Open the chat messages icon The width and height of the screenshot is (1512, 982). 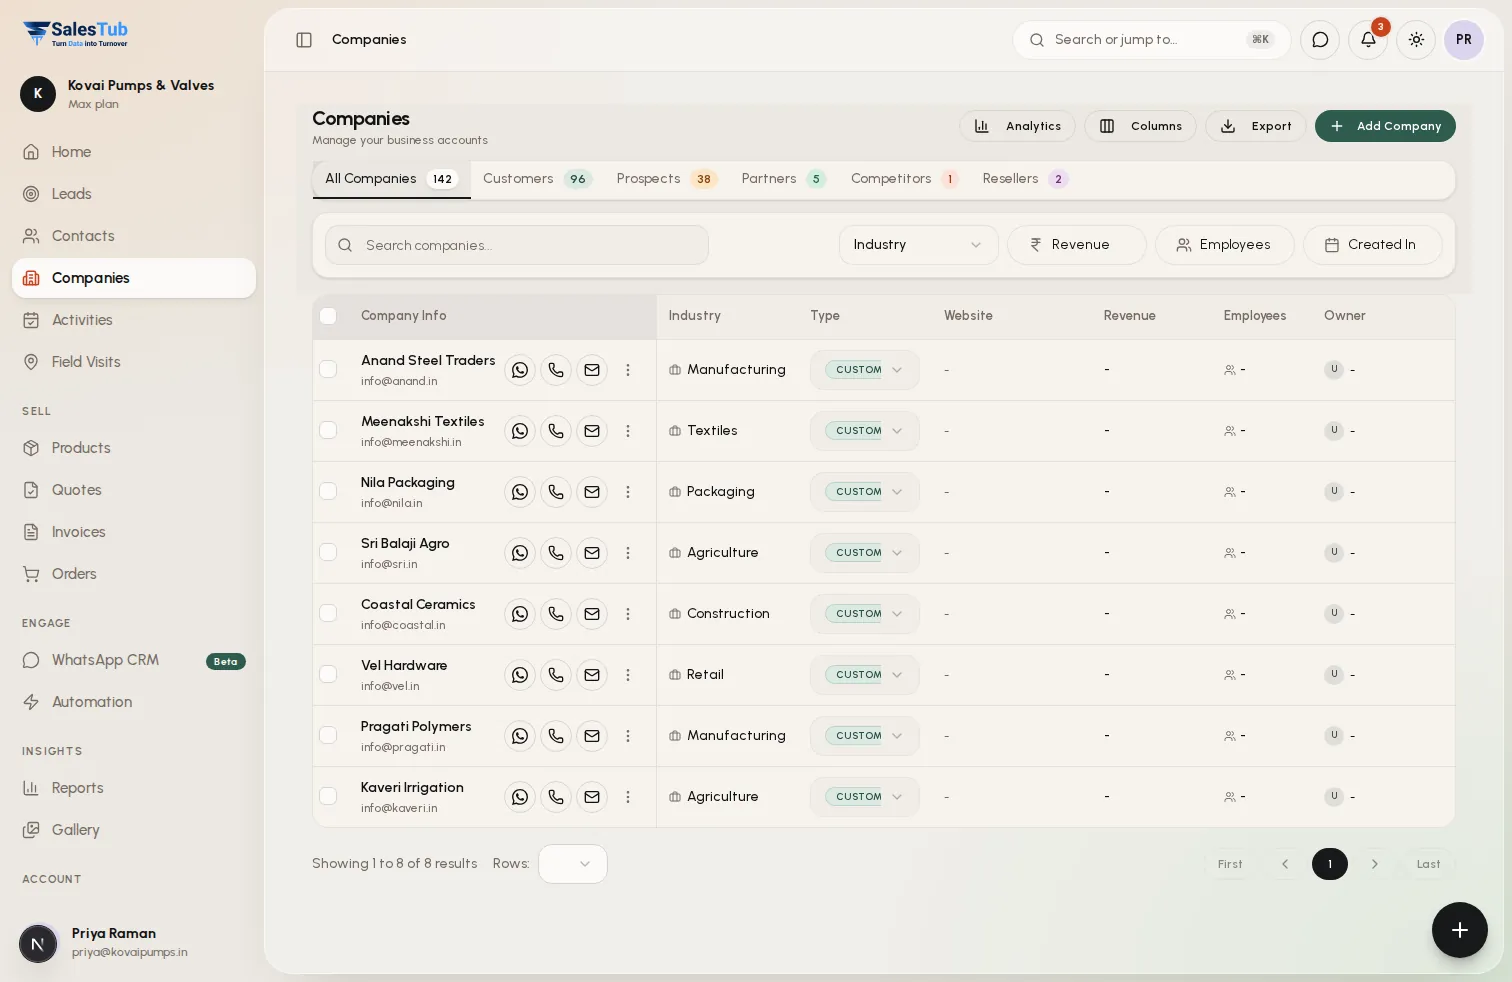coord(1320,40)
